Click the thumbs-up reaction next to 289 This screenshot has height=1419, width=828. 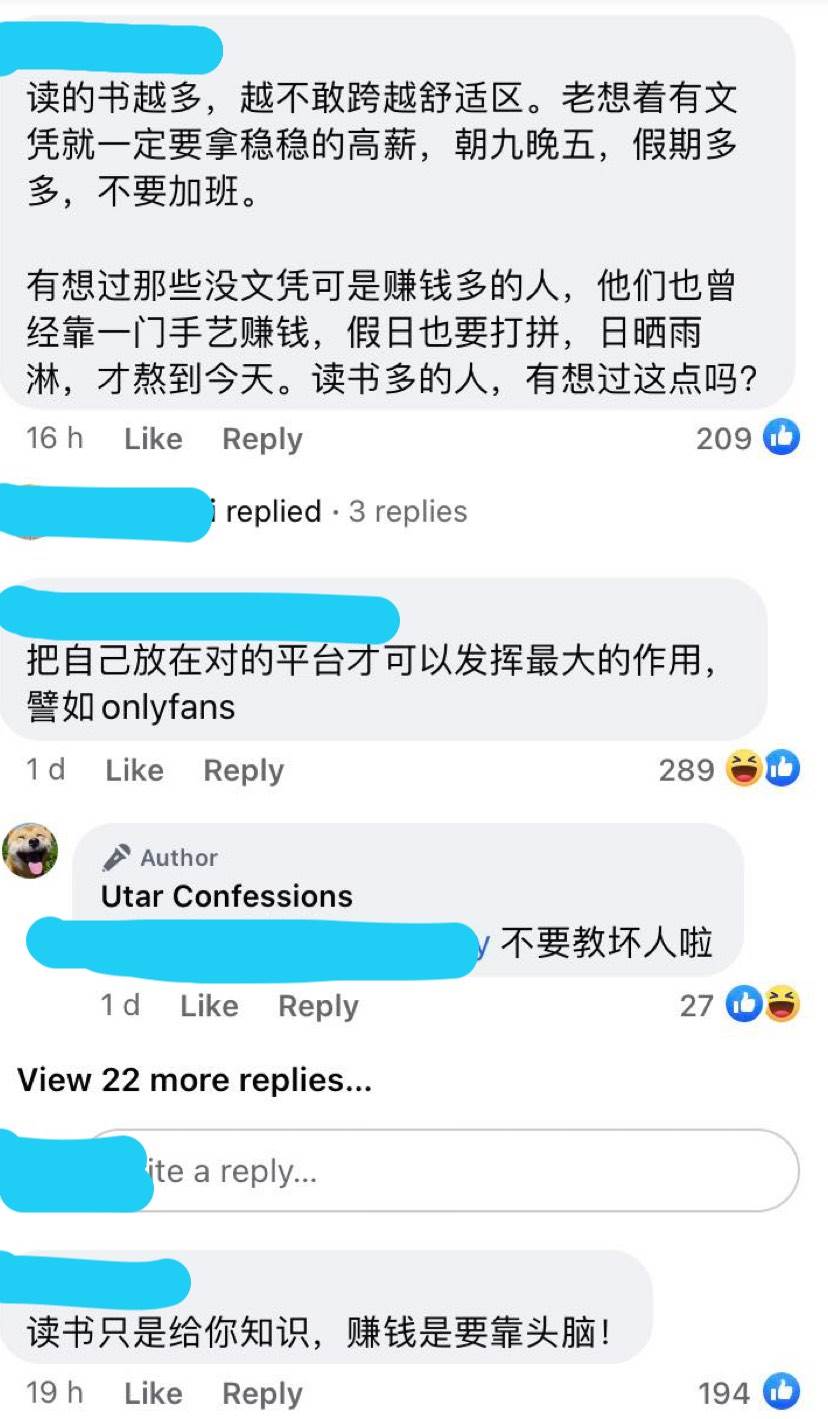(x=782, y=769)
